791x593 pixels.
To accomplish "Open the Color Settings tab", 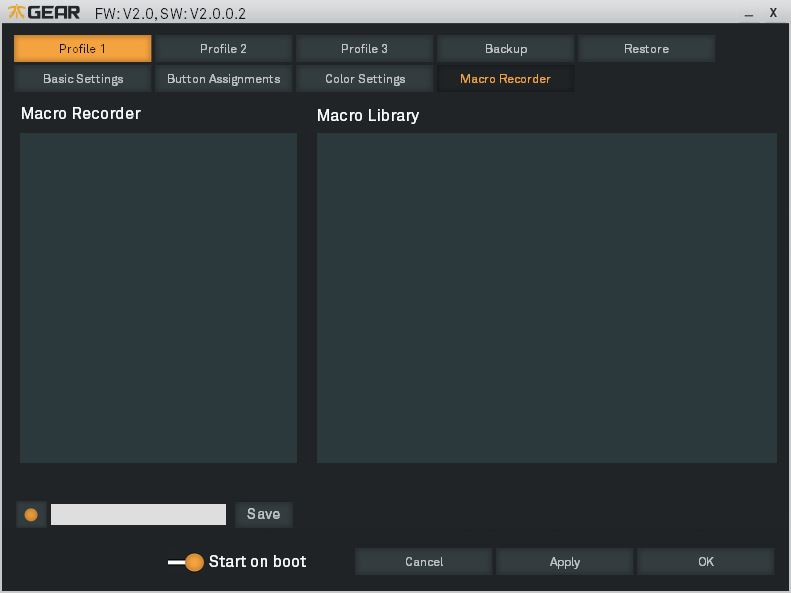I will pyautogui.click(x=364, y=79).
